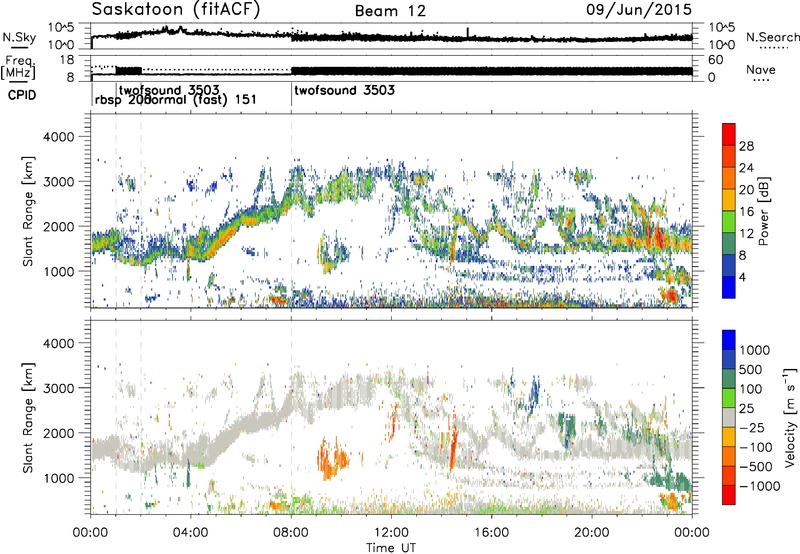800x554 pixels.
Task: Select the top blue segment of Velocity color bar
Action: point(729,340)
